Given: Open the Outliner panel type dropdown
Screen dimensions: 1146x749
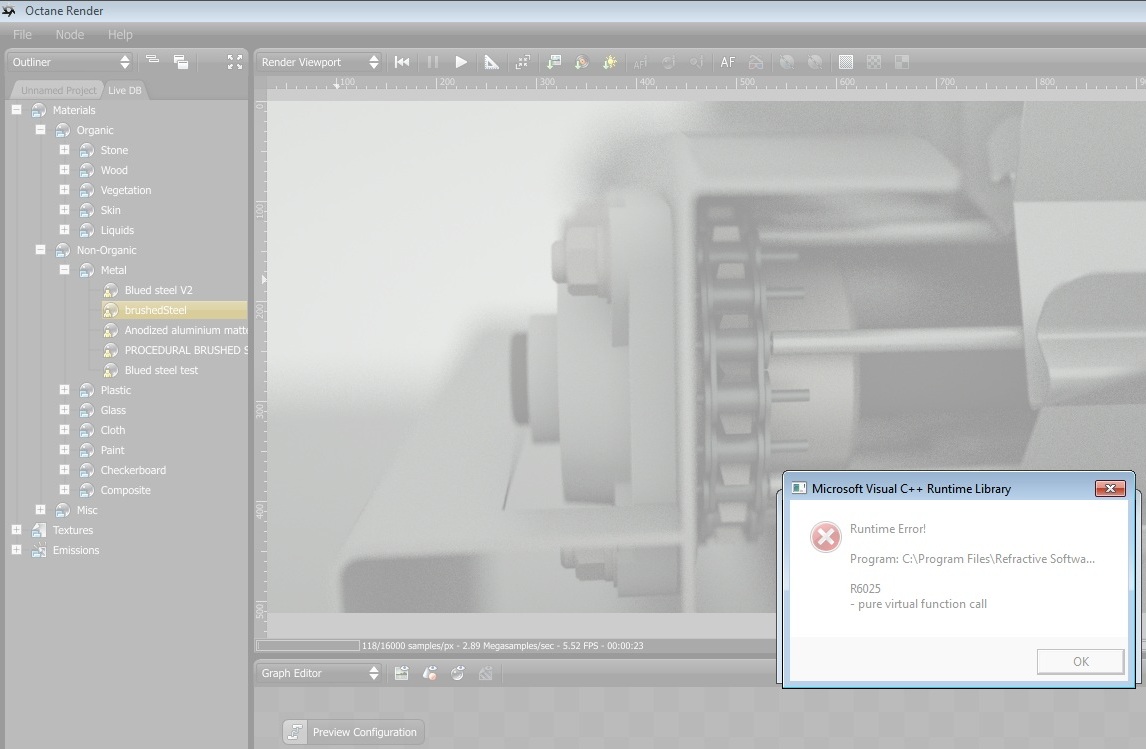Looking at the screenshot, I should click(x=70, y=62).
